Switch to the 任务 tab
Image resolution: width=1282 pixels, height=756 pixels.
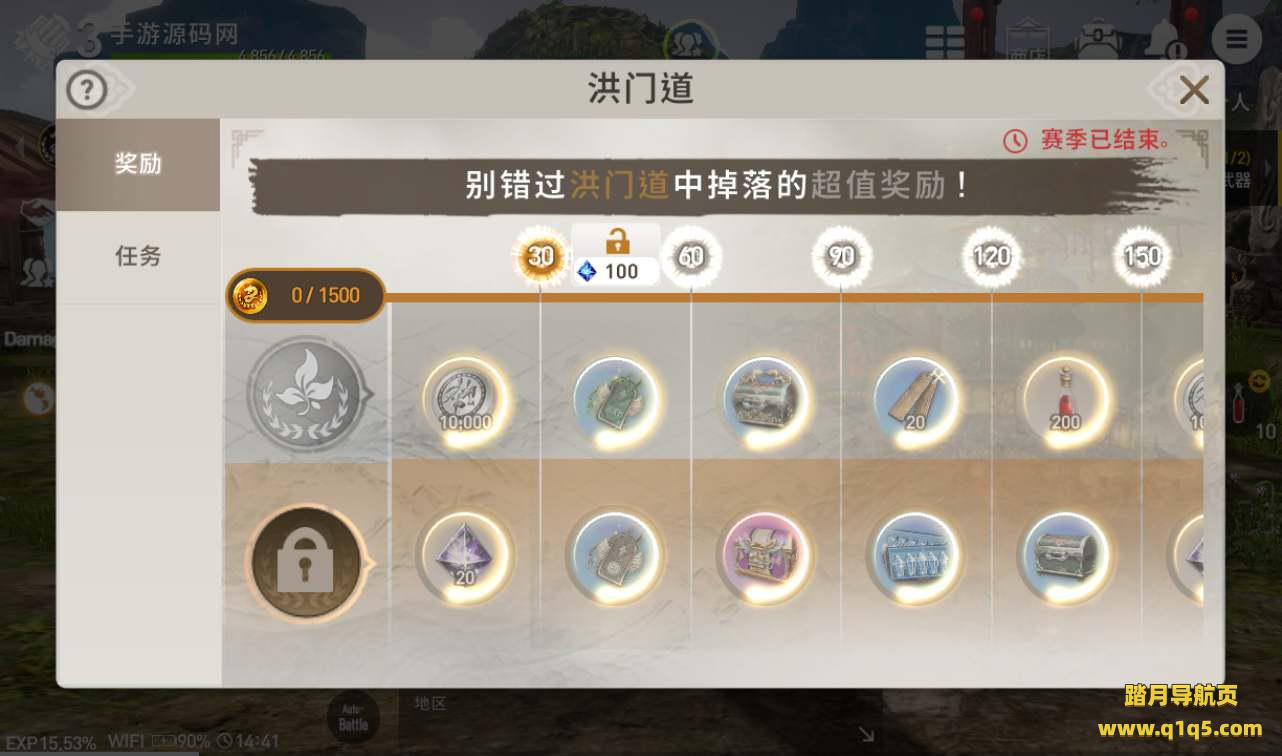[138, 257]
